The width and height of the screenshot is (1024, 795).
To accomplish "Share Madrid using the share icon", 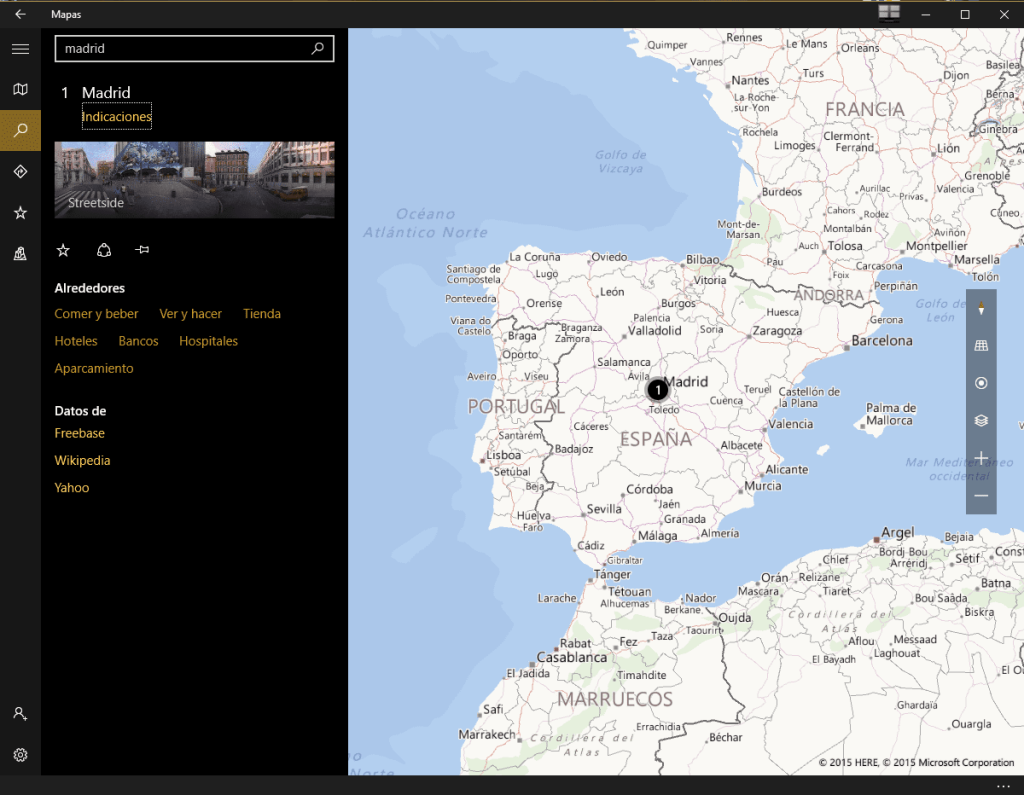I will [104, 250].
